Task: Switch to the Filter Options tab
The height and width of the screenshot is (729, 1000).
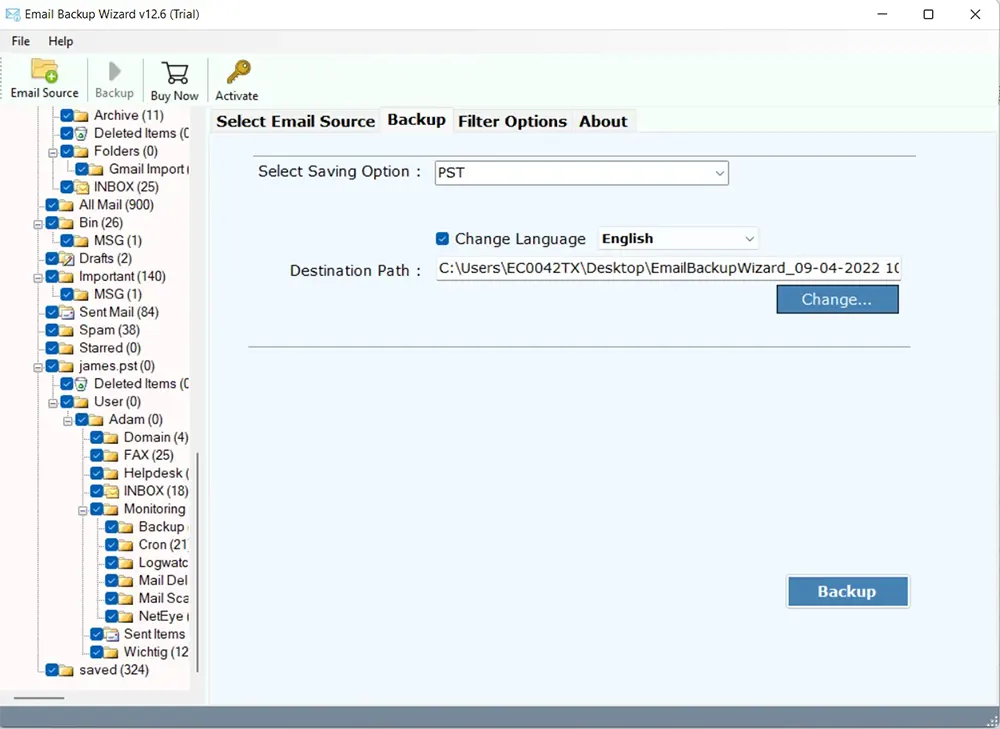Action: (512, 122)
